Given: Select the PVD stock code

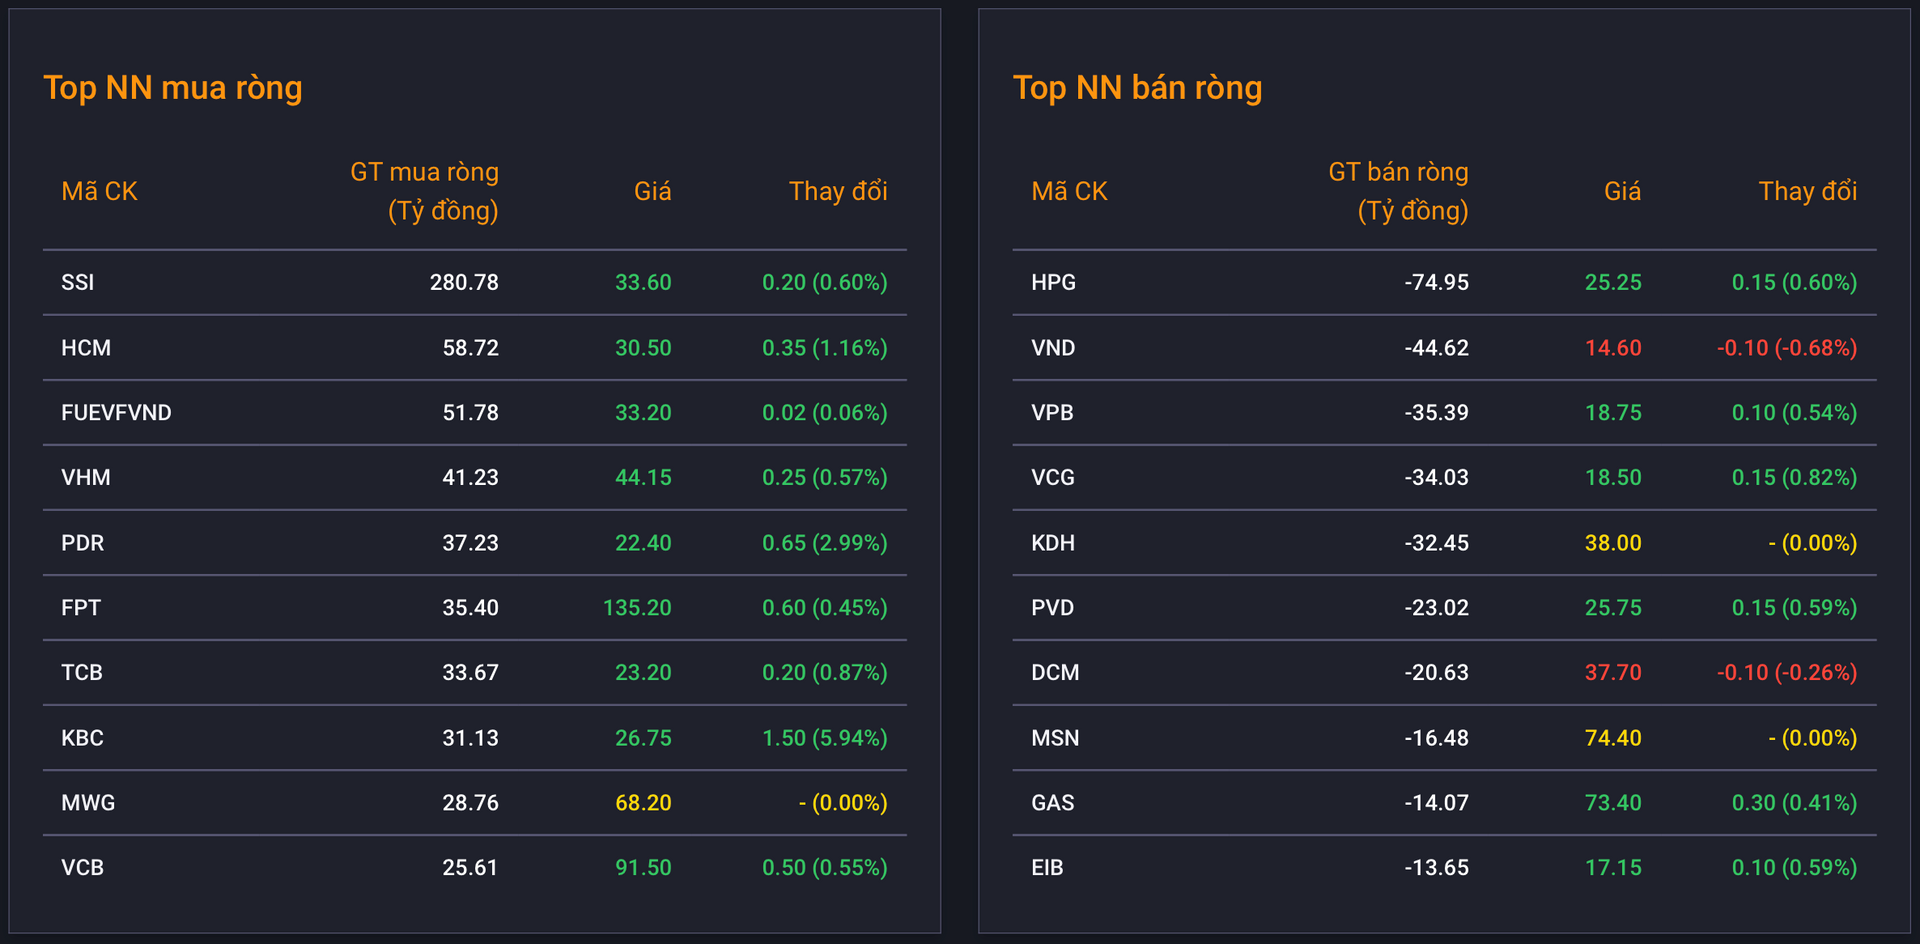Looking at the screenshot, I should click(x=1053, y=608).
